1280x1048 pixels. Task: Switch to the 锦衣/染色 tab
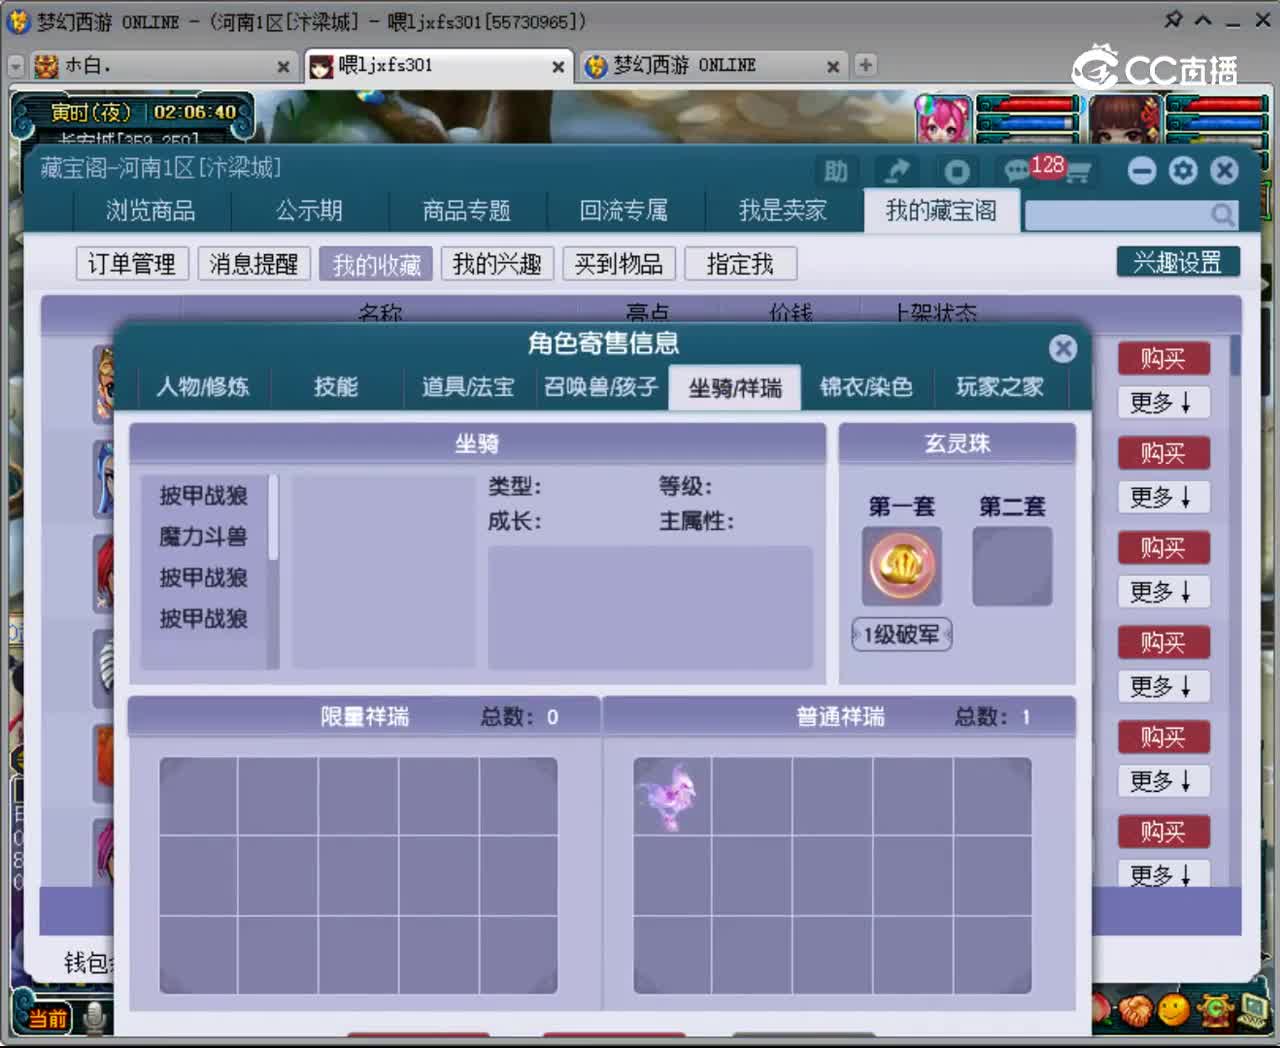tap(866, 388)
